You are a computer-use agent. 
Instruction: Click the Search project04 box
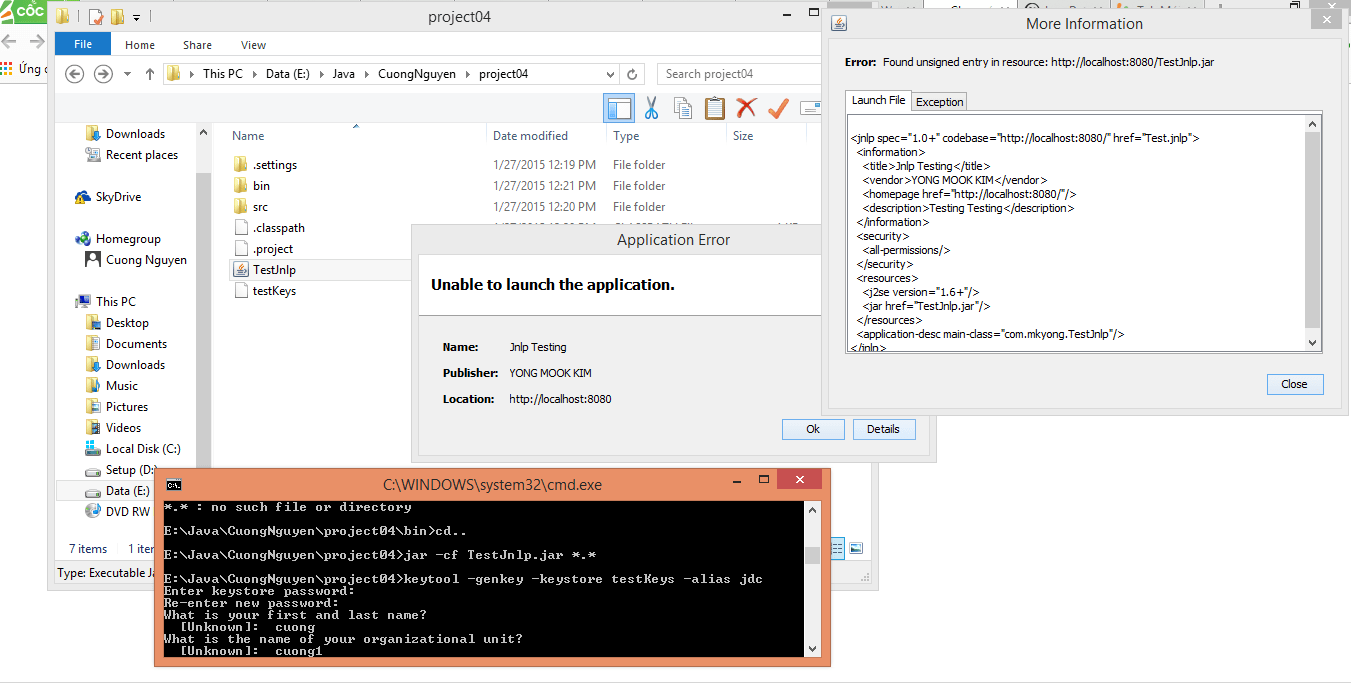click(740, 74)
